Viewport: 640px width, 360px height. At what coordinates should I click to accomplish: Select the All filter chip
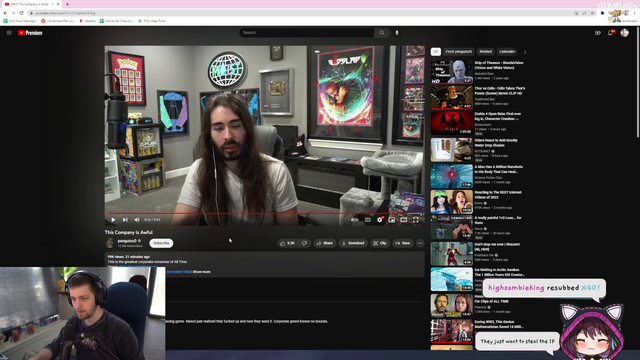tap(436, 52)
